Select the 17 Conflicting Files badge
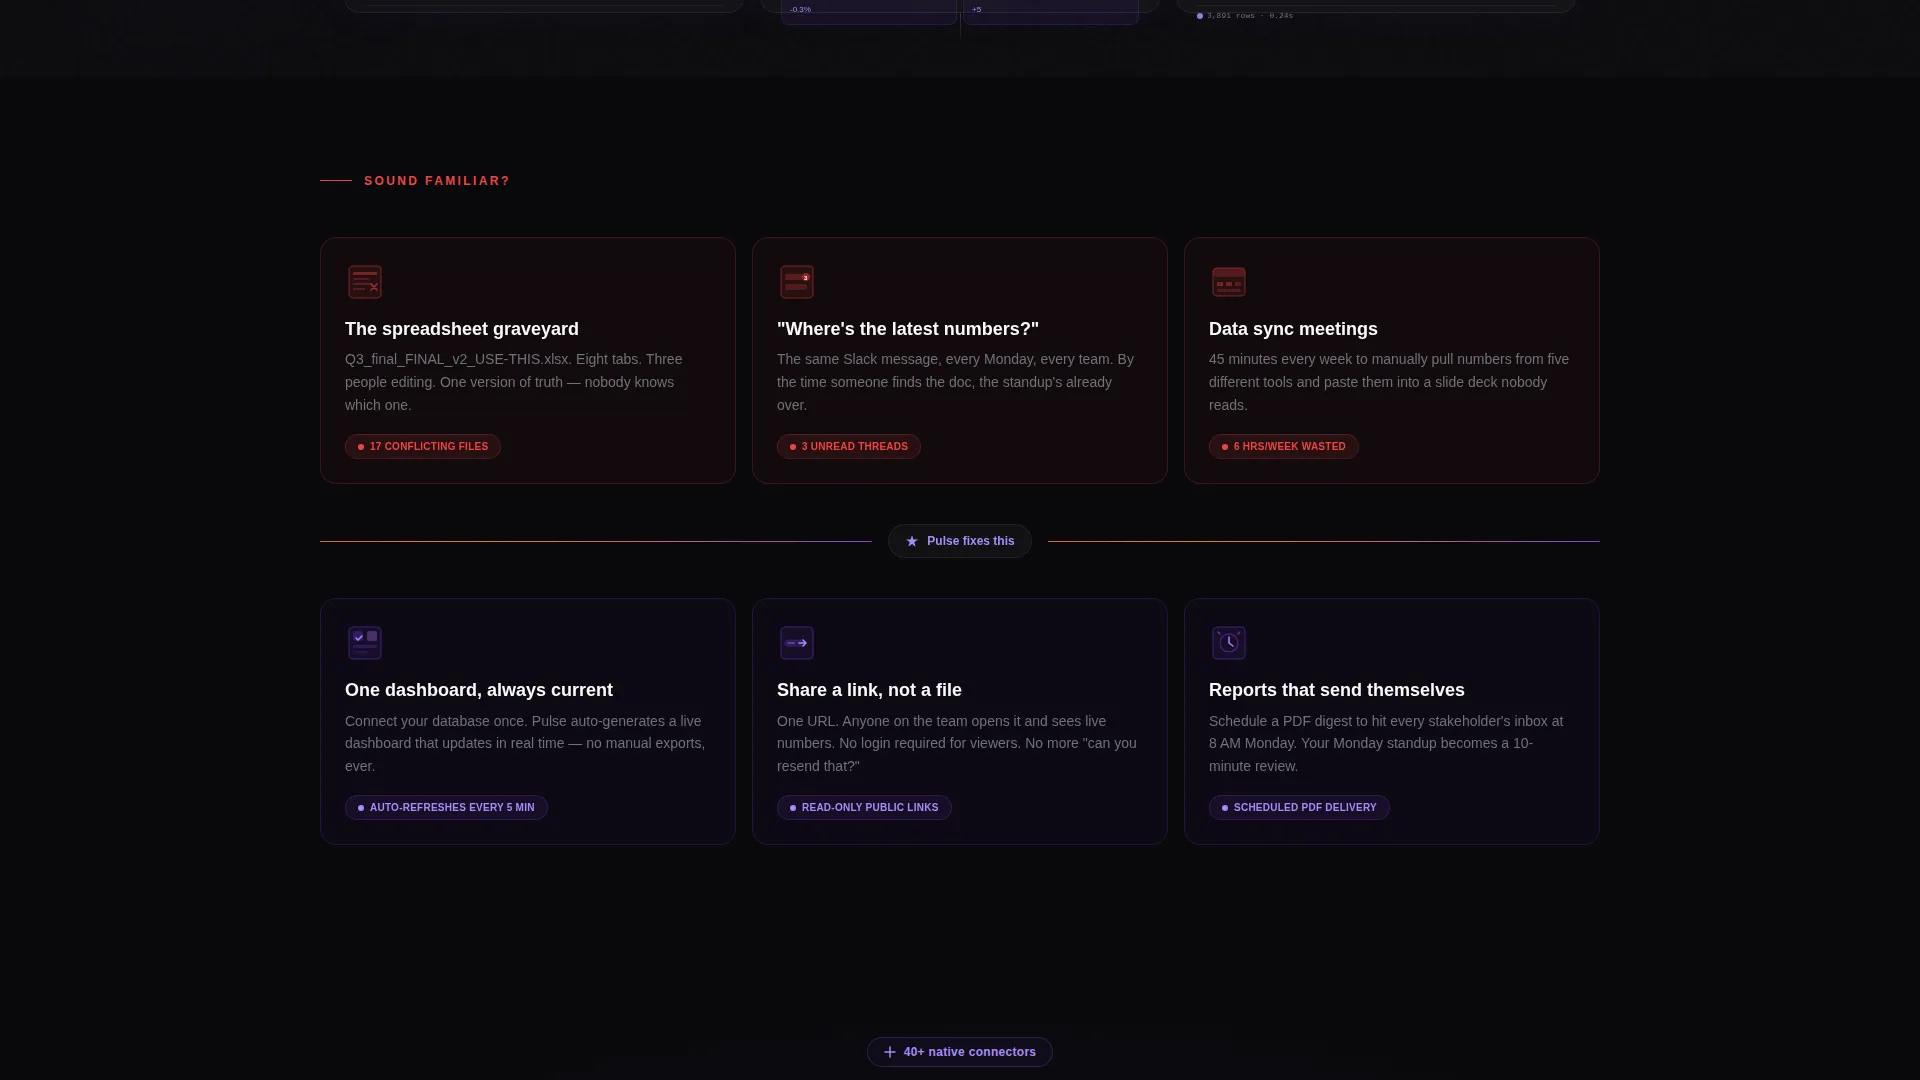Viewport: 1920px width, 1080px height. (423, 447)
